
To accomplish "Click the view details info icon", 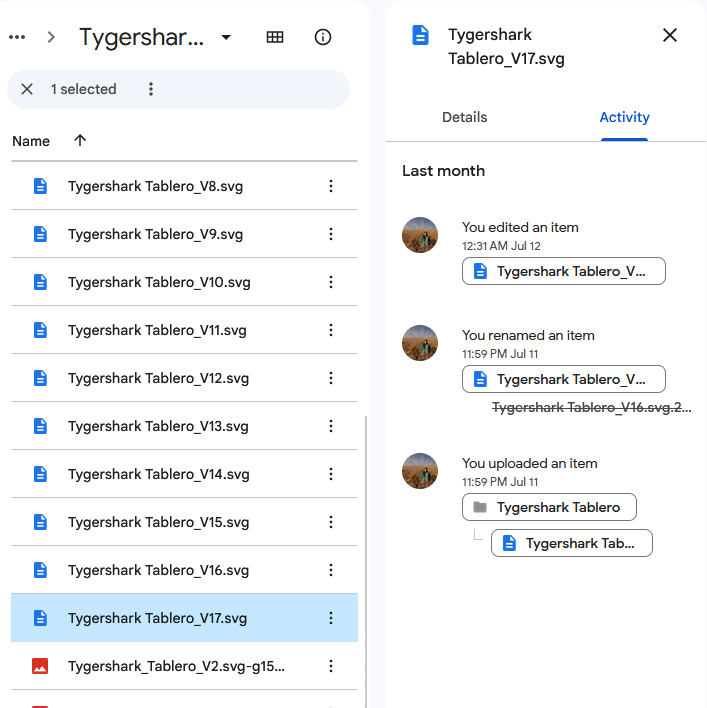I will pos(322,37).
